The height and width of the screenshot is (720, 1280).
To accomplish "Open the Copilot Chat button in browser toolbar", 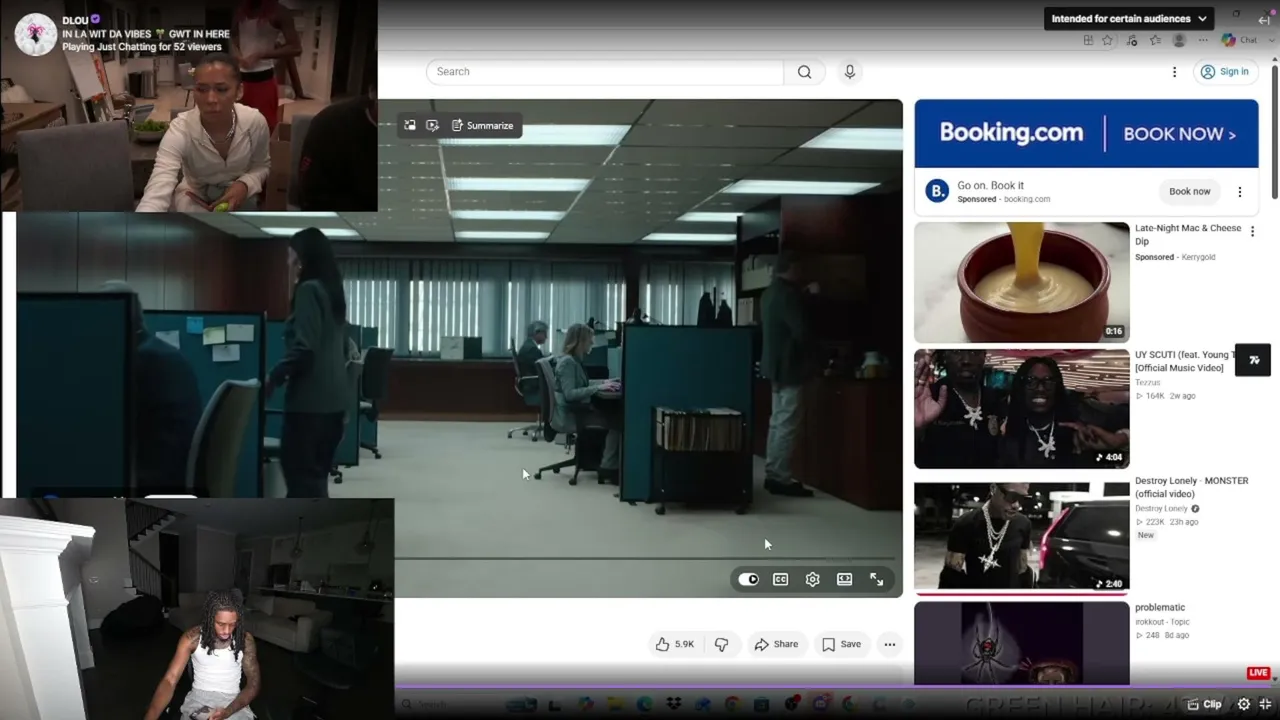I will tap(1240, 40).
